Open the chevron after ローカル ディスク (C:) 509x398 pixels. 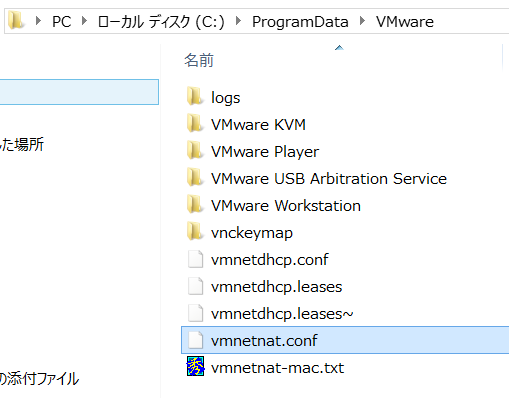(238, 21)
